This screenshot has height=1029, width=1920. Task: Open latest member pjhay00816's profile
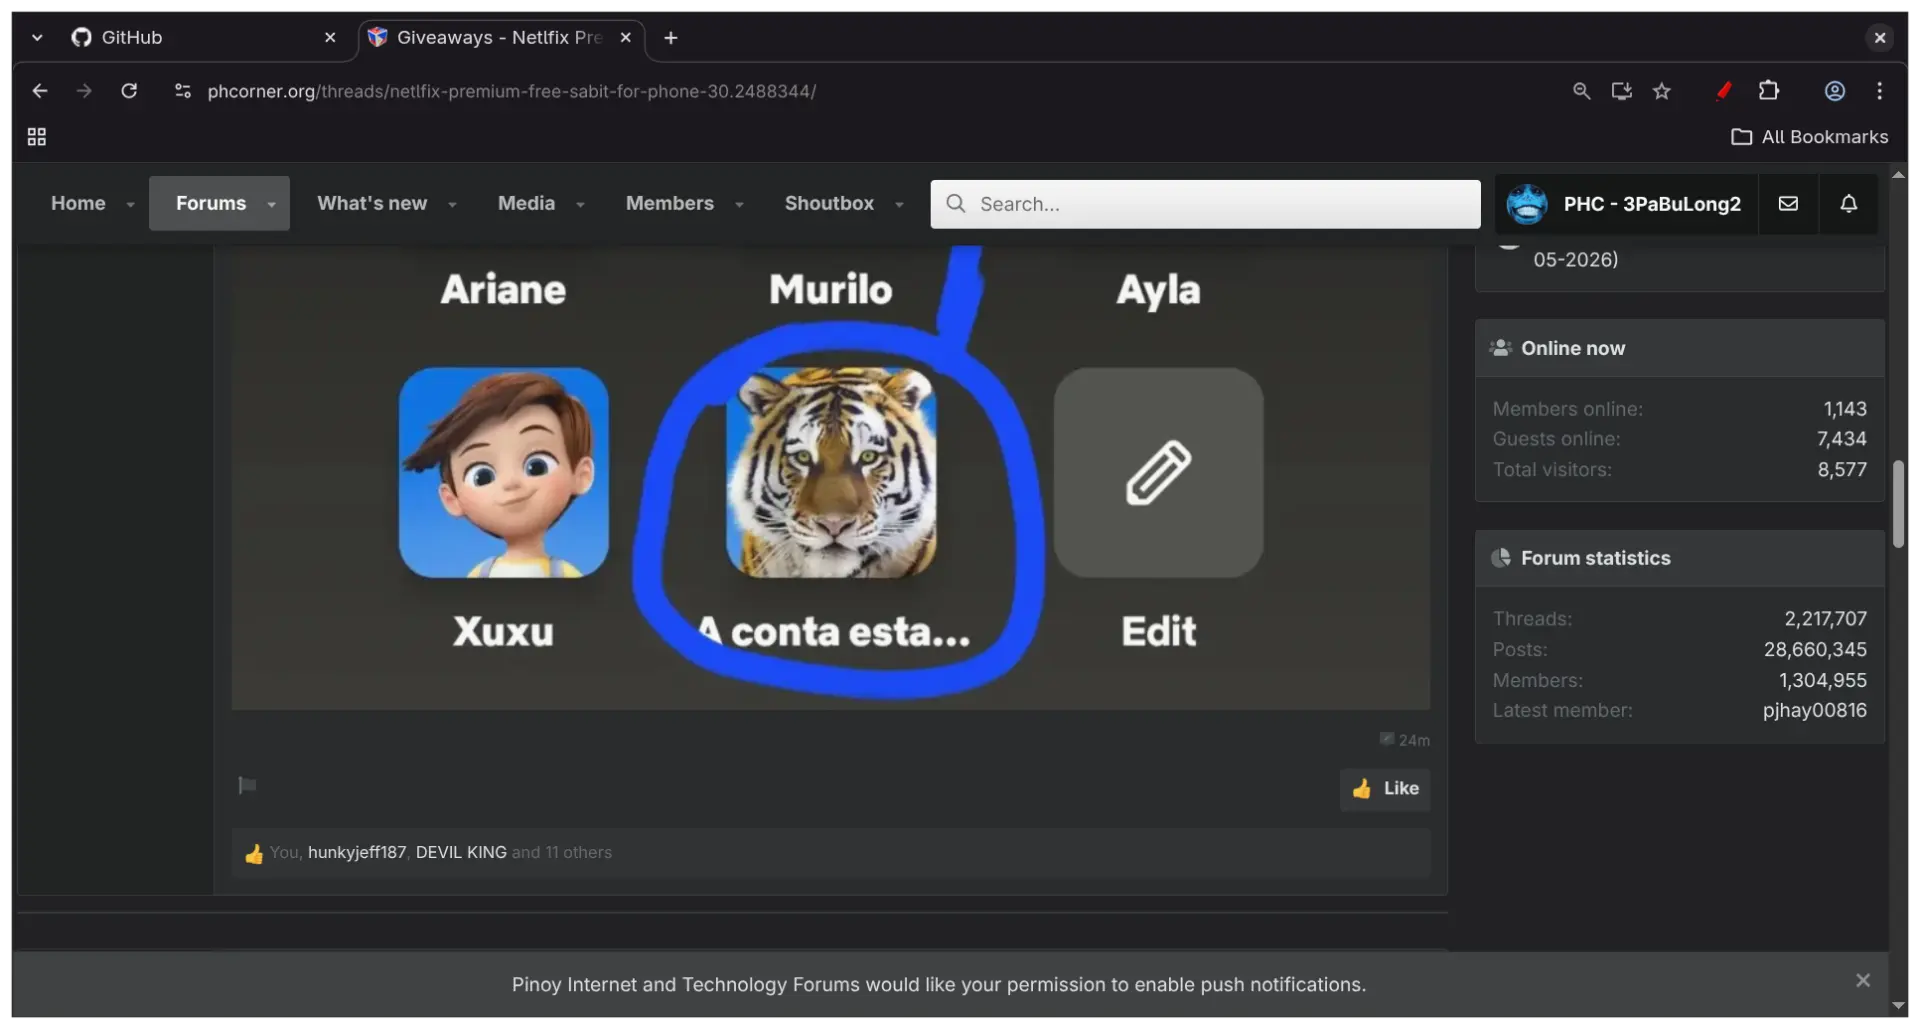coord(1814,711)
